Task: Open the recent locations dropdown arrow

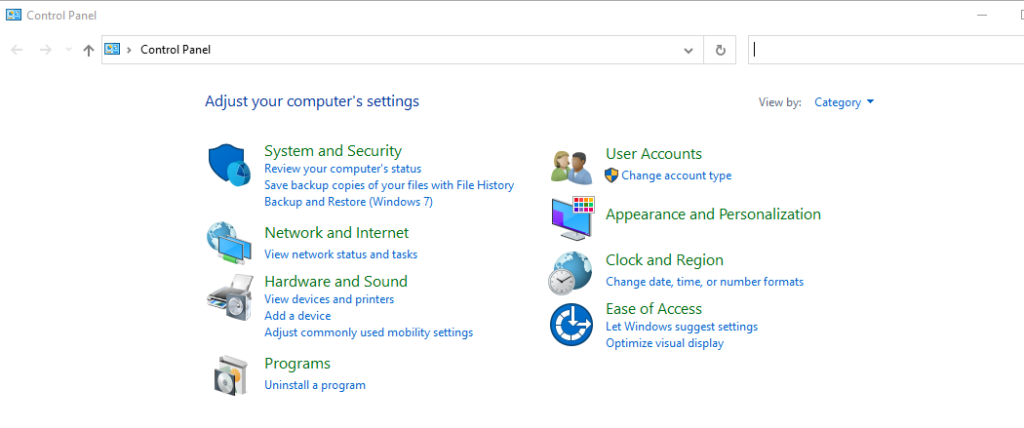Action: point(69,50)
